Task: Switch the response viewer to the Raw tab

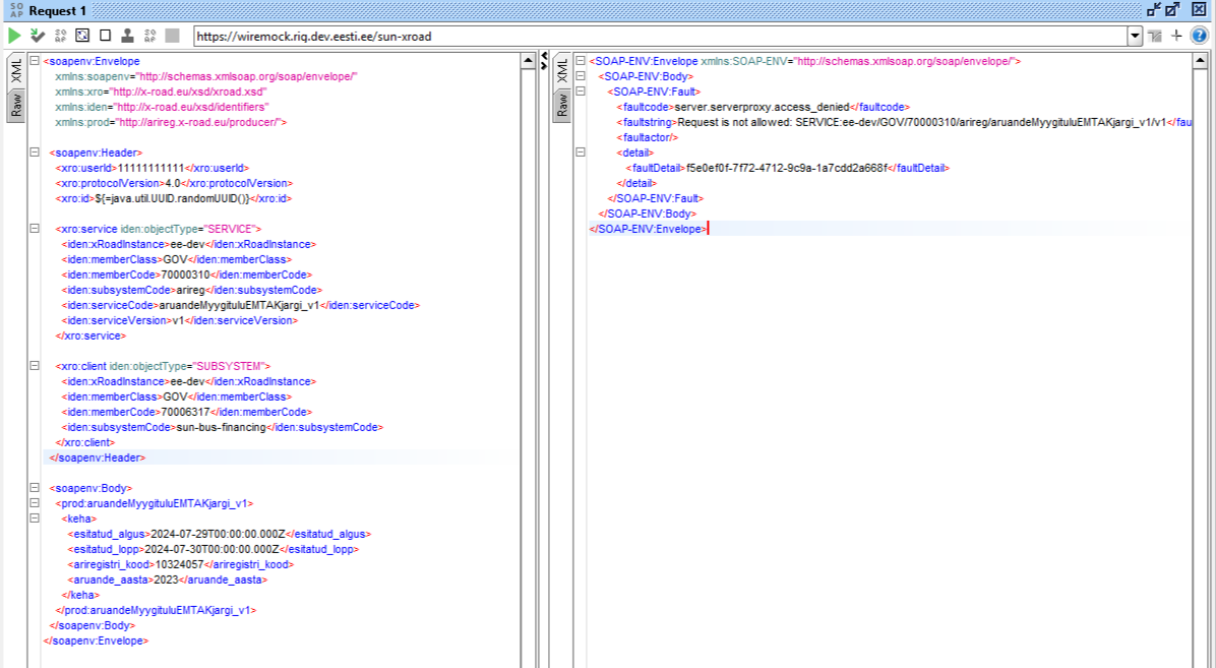Action: pyautogui.click(x=562, y=104)
